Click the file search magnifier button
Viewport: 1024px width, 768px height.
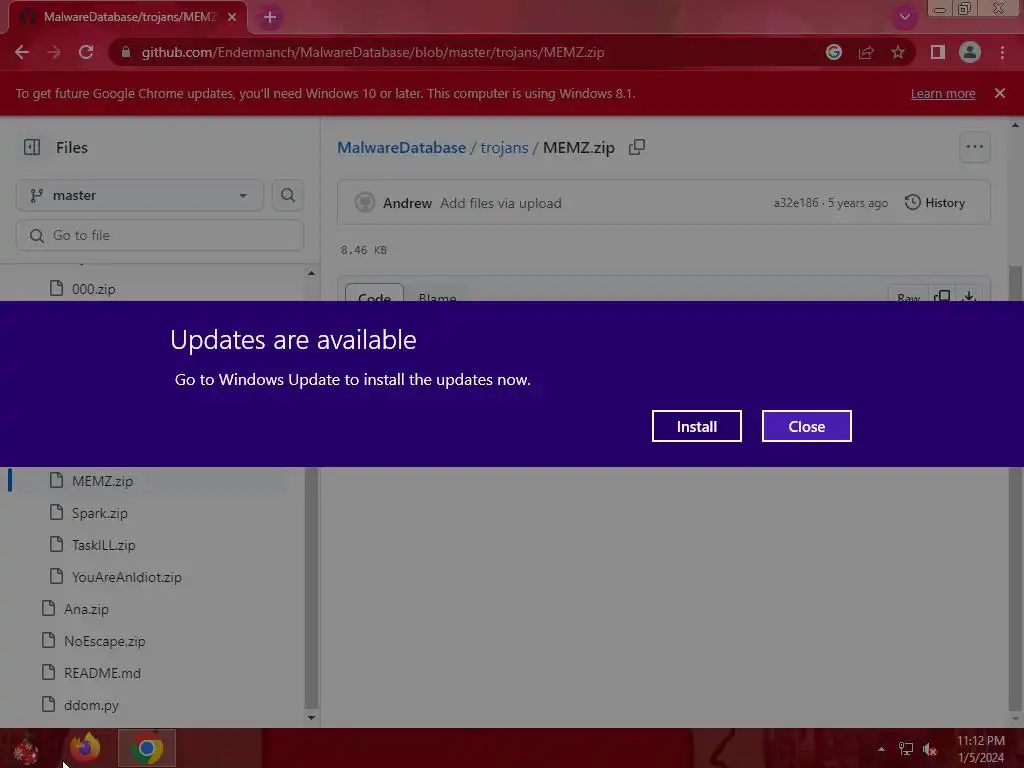(x=288, y=195)
